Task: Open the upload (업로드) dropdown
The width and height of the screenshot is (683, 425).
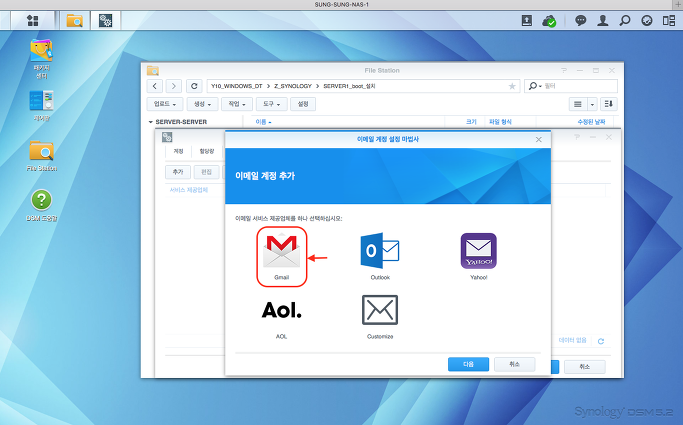Action: (x=165, y=104)
